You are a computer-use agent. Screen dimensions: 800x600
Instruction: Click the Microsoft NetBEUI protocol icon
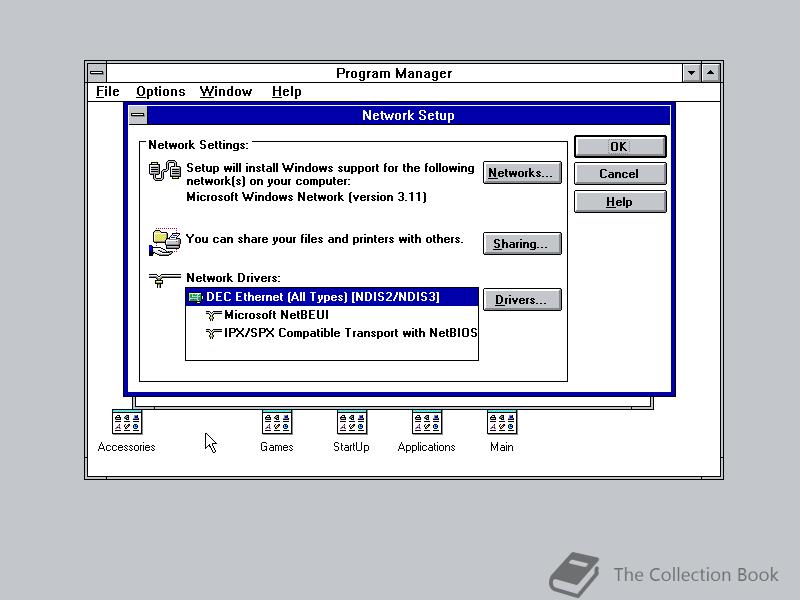coord(213,315)
